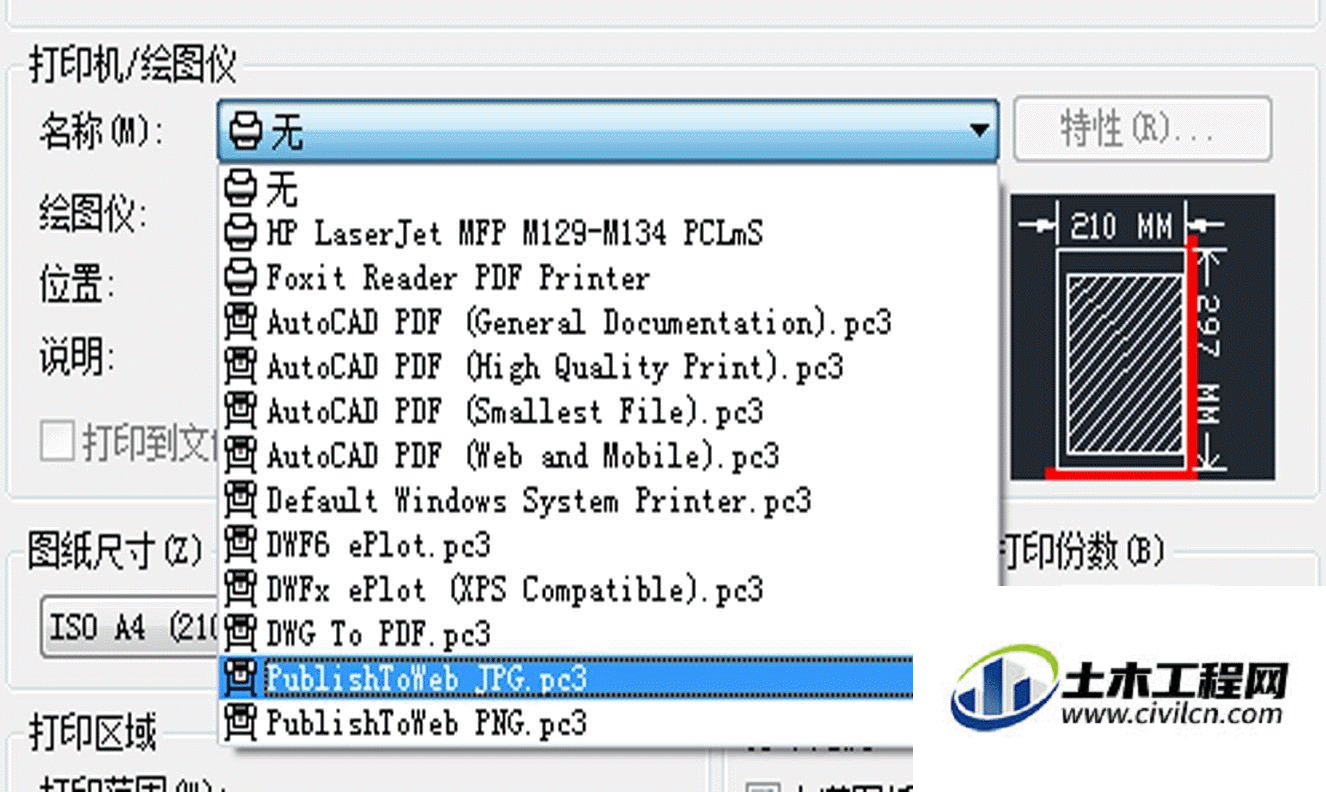Click printer icon in the selected 无 field

pos(246,131)
